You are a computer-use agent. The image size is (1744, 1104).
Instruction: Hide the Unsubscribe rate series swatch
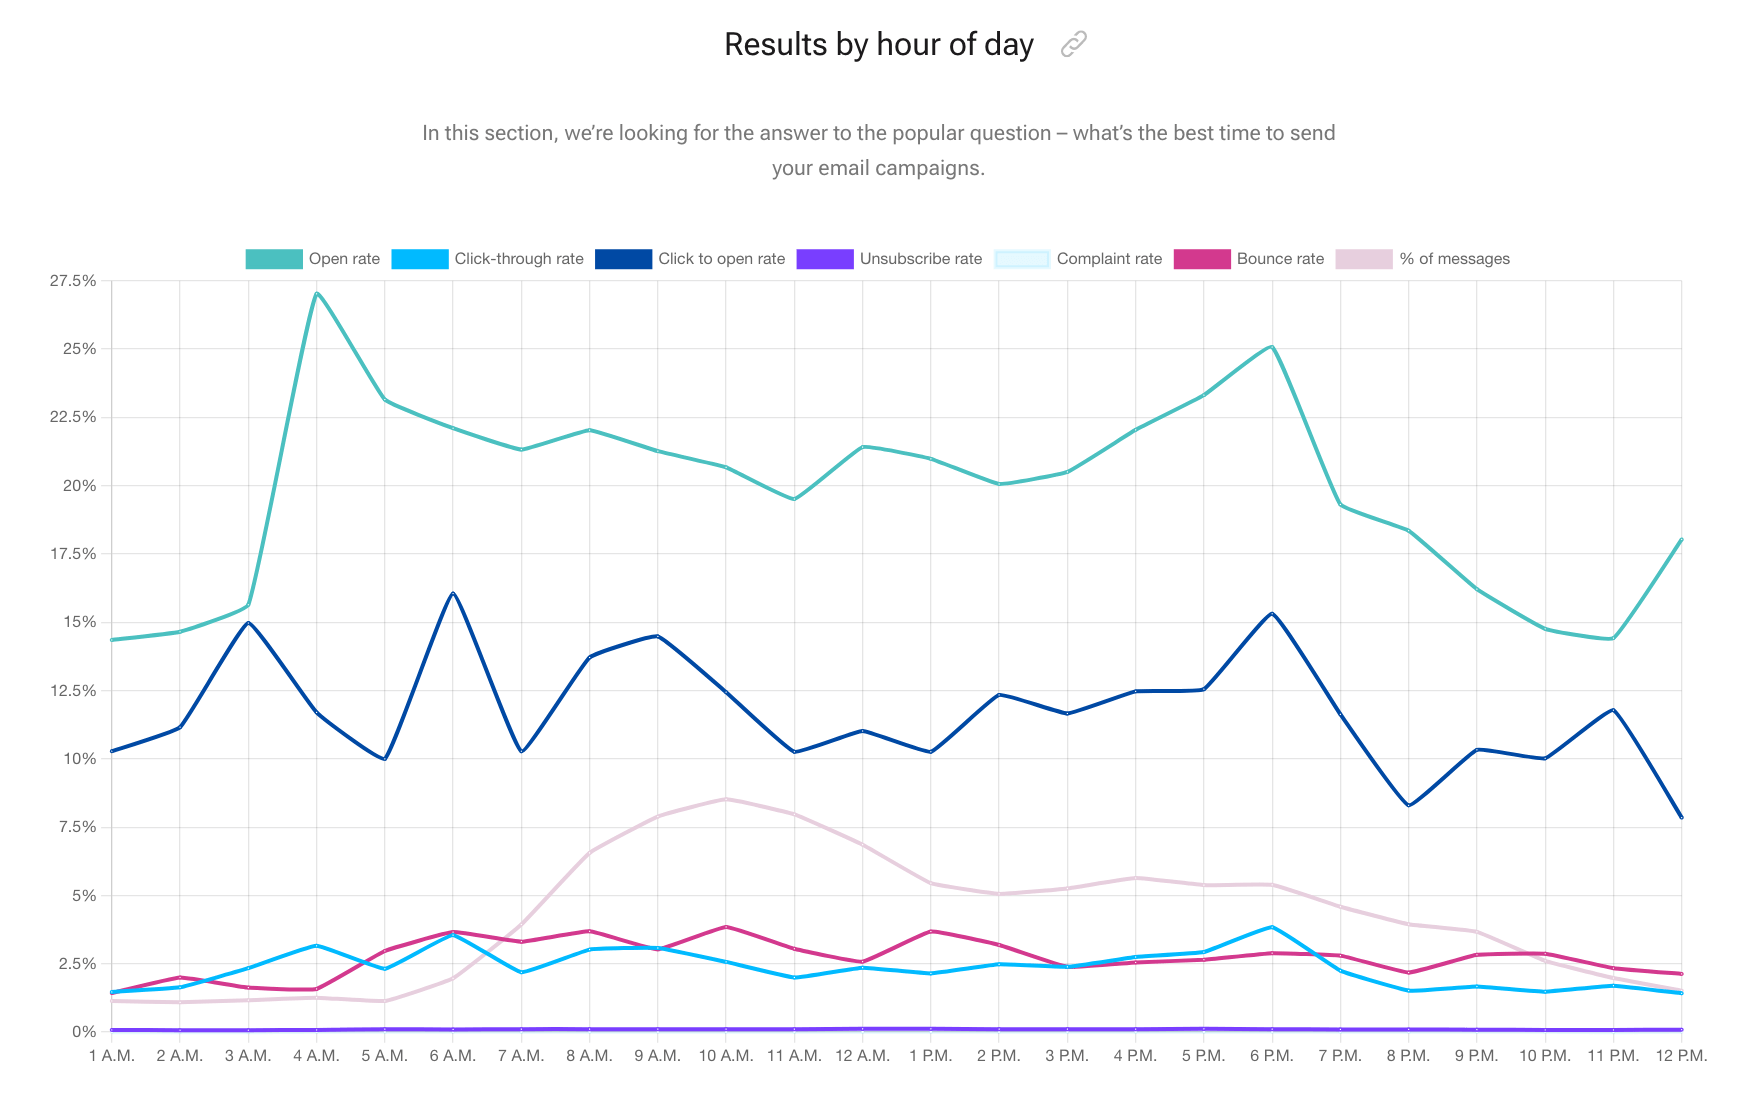[825, 259]
